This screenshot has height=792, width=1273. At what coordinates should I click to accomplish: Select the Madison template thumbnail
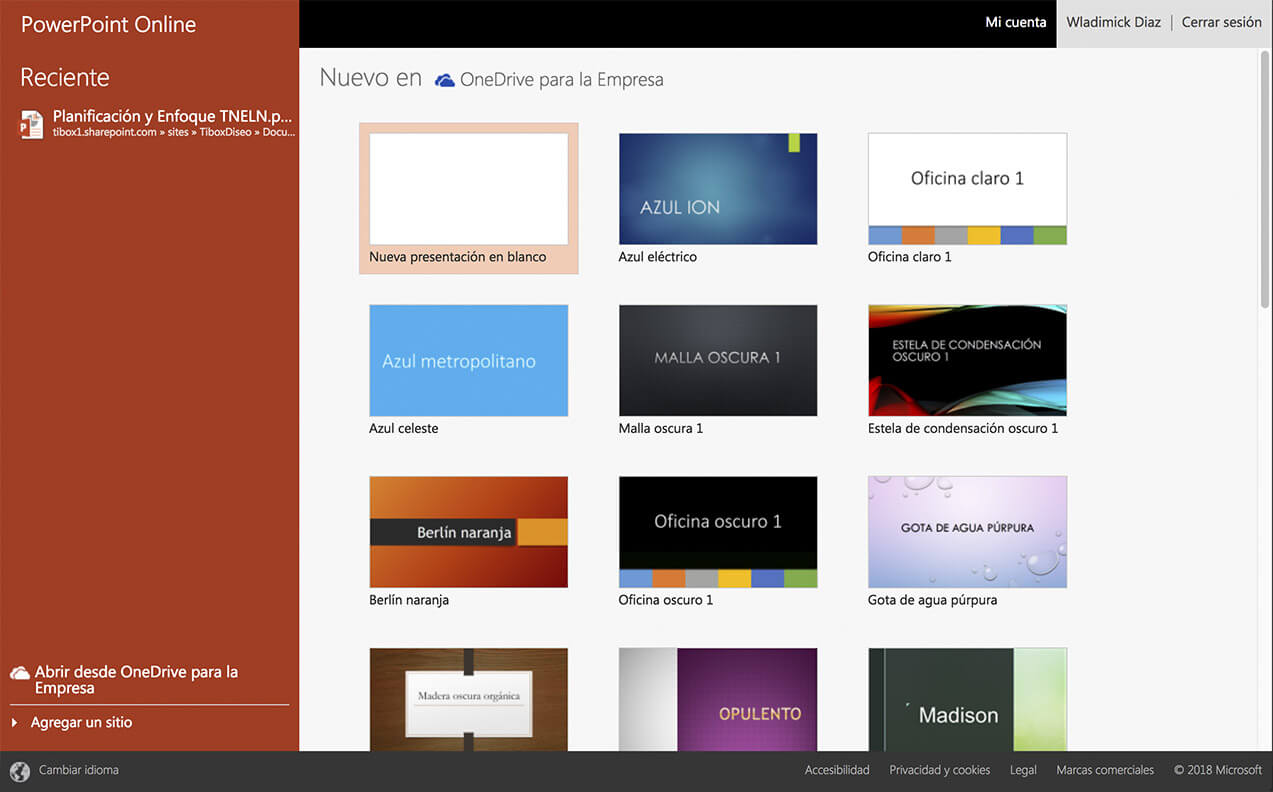967,699
